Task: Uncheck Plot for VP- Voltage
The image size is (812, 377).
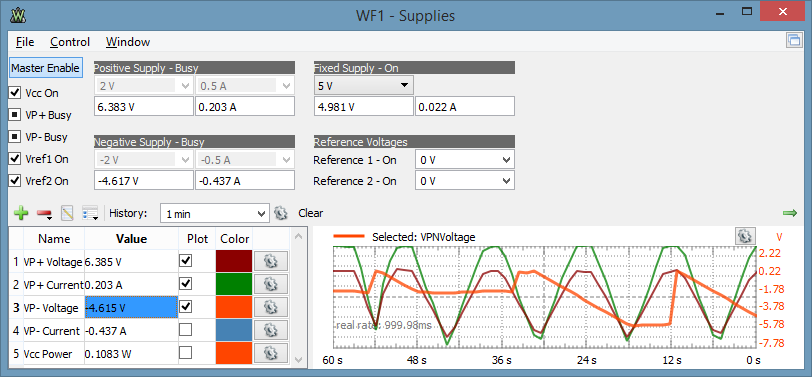Action: pos(185,307)
